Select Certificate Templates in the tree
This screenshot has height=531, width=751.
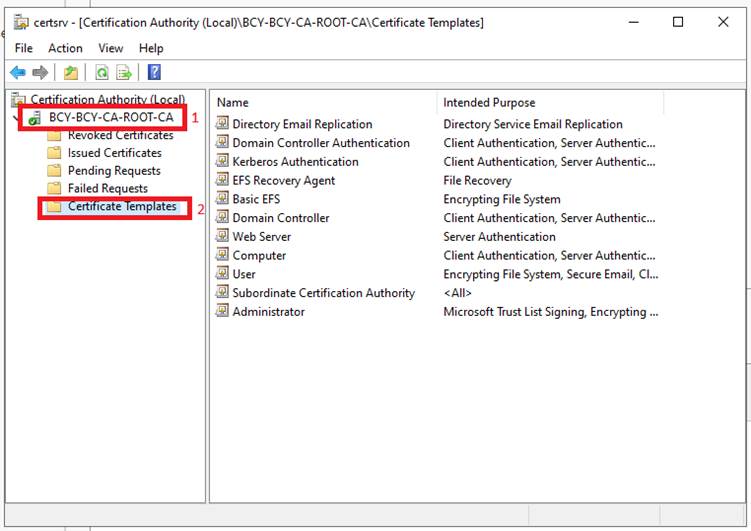tap(122, 206)
